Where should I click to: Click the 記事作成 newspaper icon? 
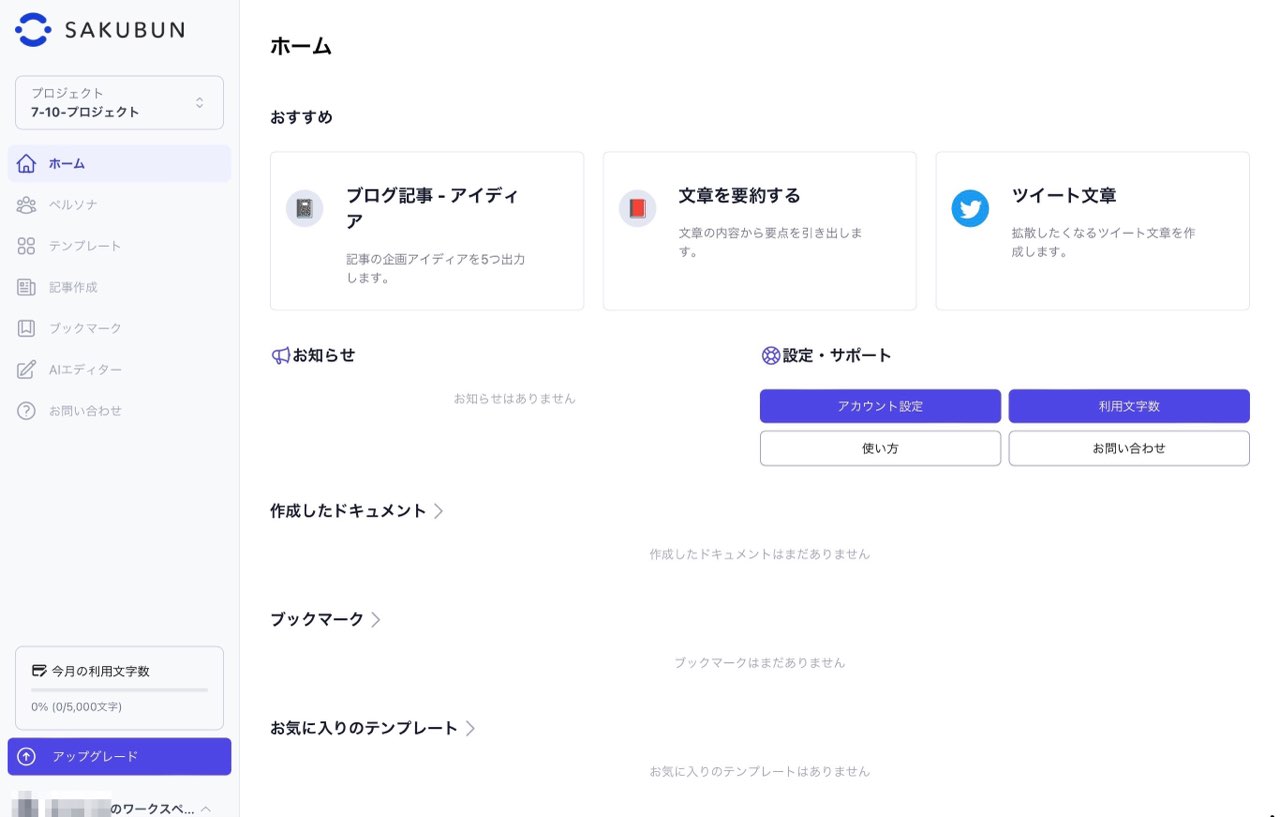click(x=27, y=288)
